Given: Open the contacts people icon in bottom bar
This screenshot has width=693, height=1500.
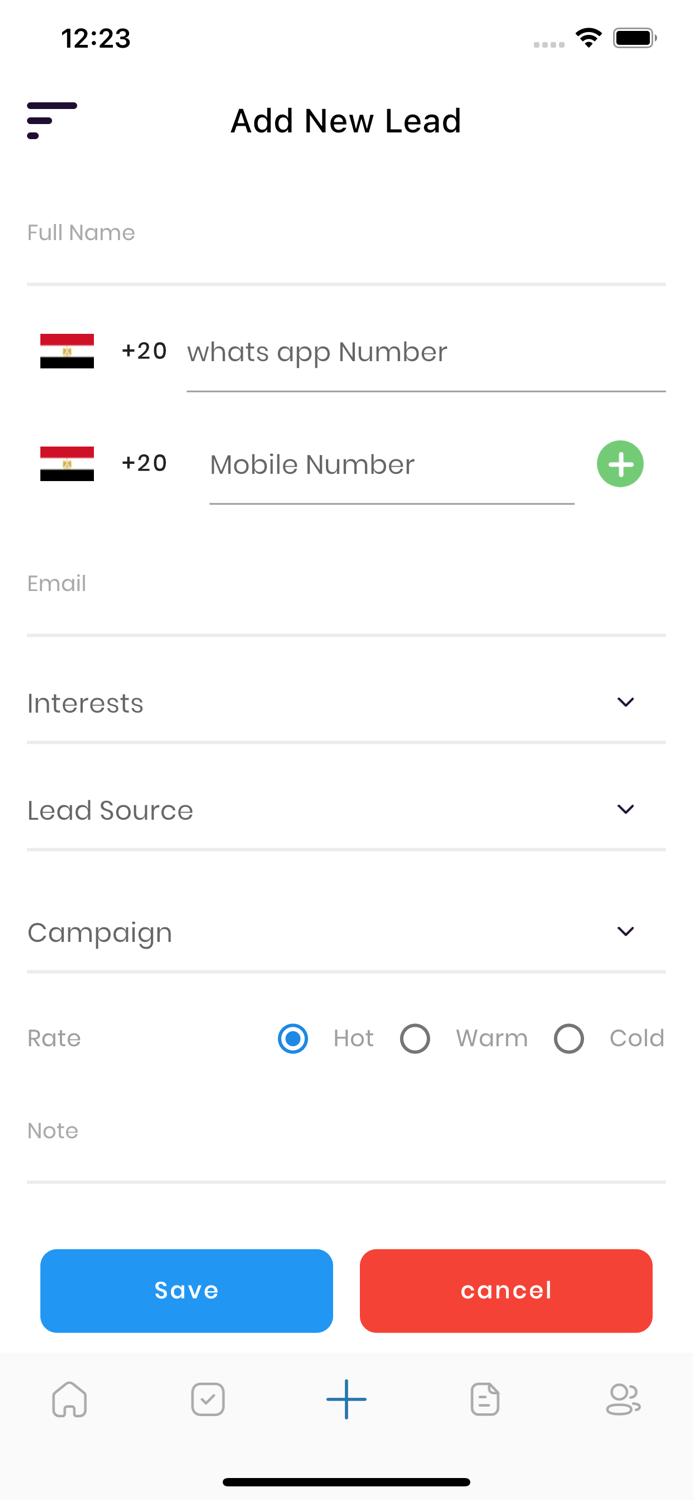Looking at the screenshot, I should [x=623, y=1399].
